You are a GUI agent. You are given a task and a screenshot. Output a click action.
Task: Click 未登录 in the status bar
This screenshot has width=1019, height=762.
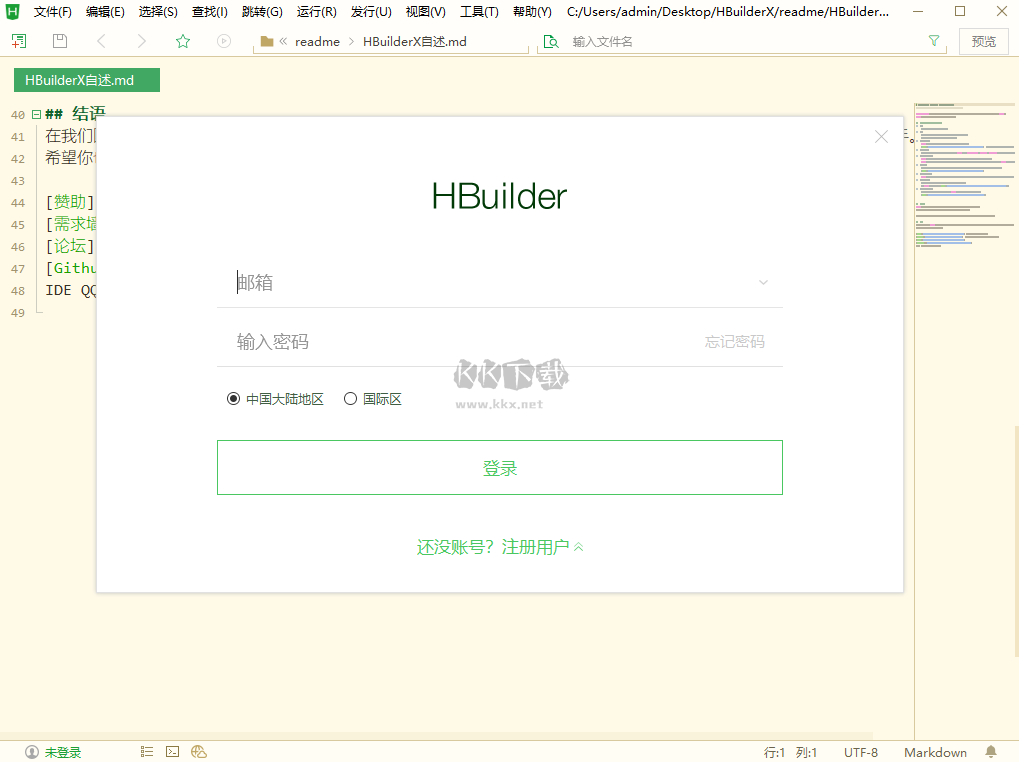tap(63, 752)
